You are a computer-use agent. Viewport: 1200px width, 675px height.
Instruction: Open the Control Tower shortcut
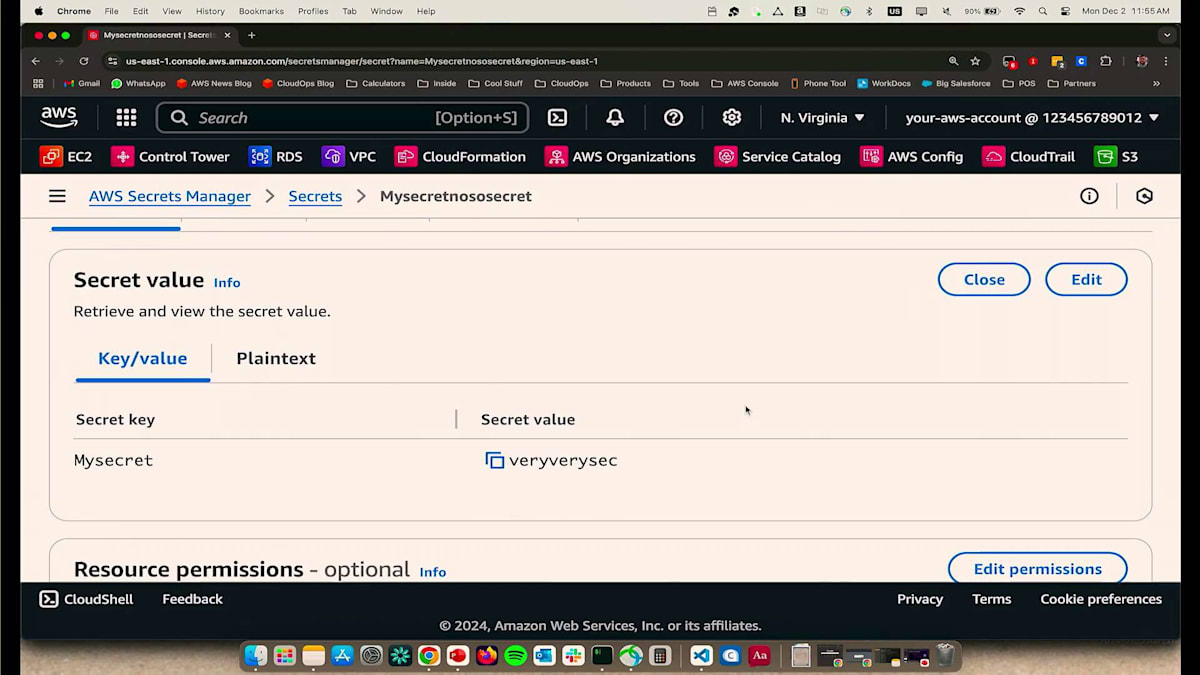pos(171,157)
